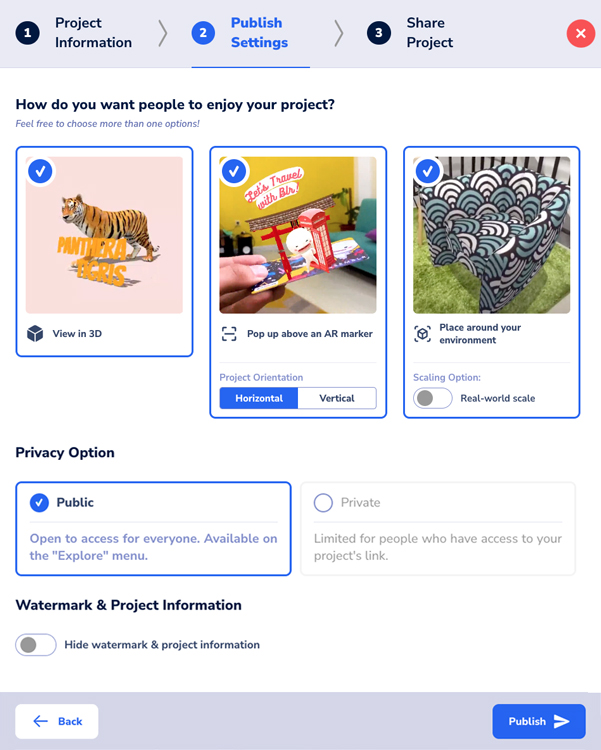Click the step 1 number circle
Viewport: 601px width, 750px height.
point(27,33)
